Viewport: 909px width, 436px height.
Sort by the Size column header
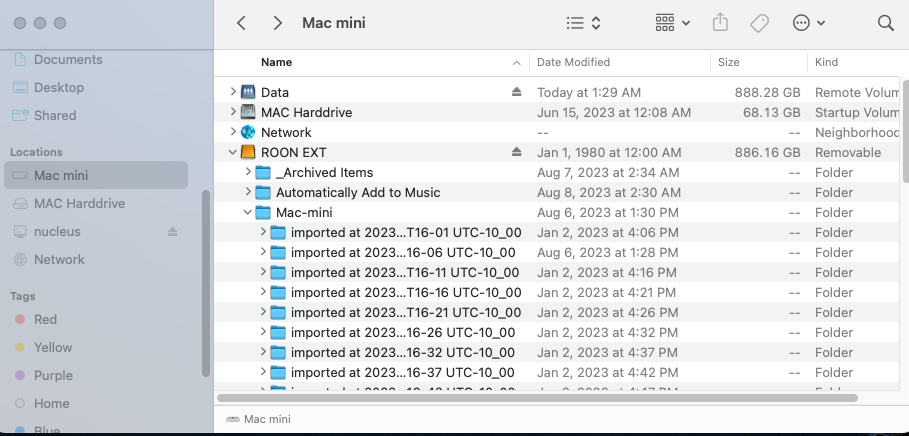[x=729, y=62]
